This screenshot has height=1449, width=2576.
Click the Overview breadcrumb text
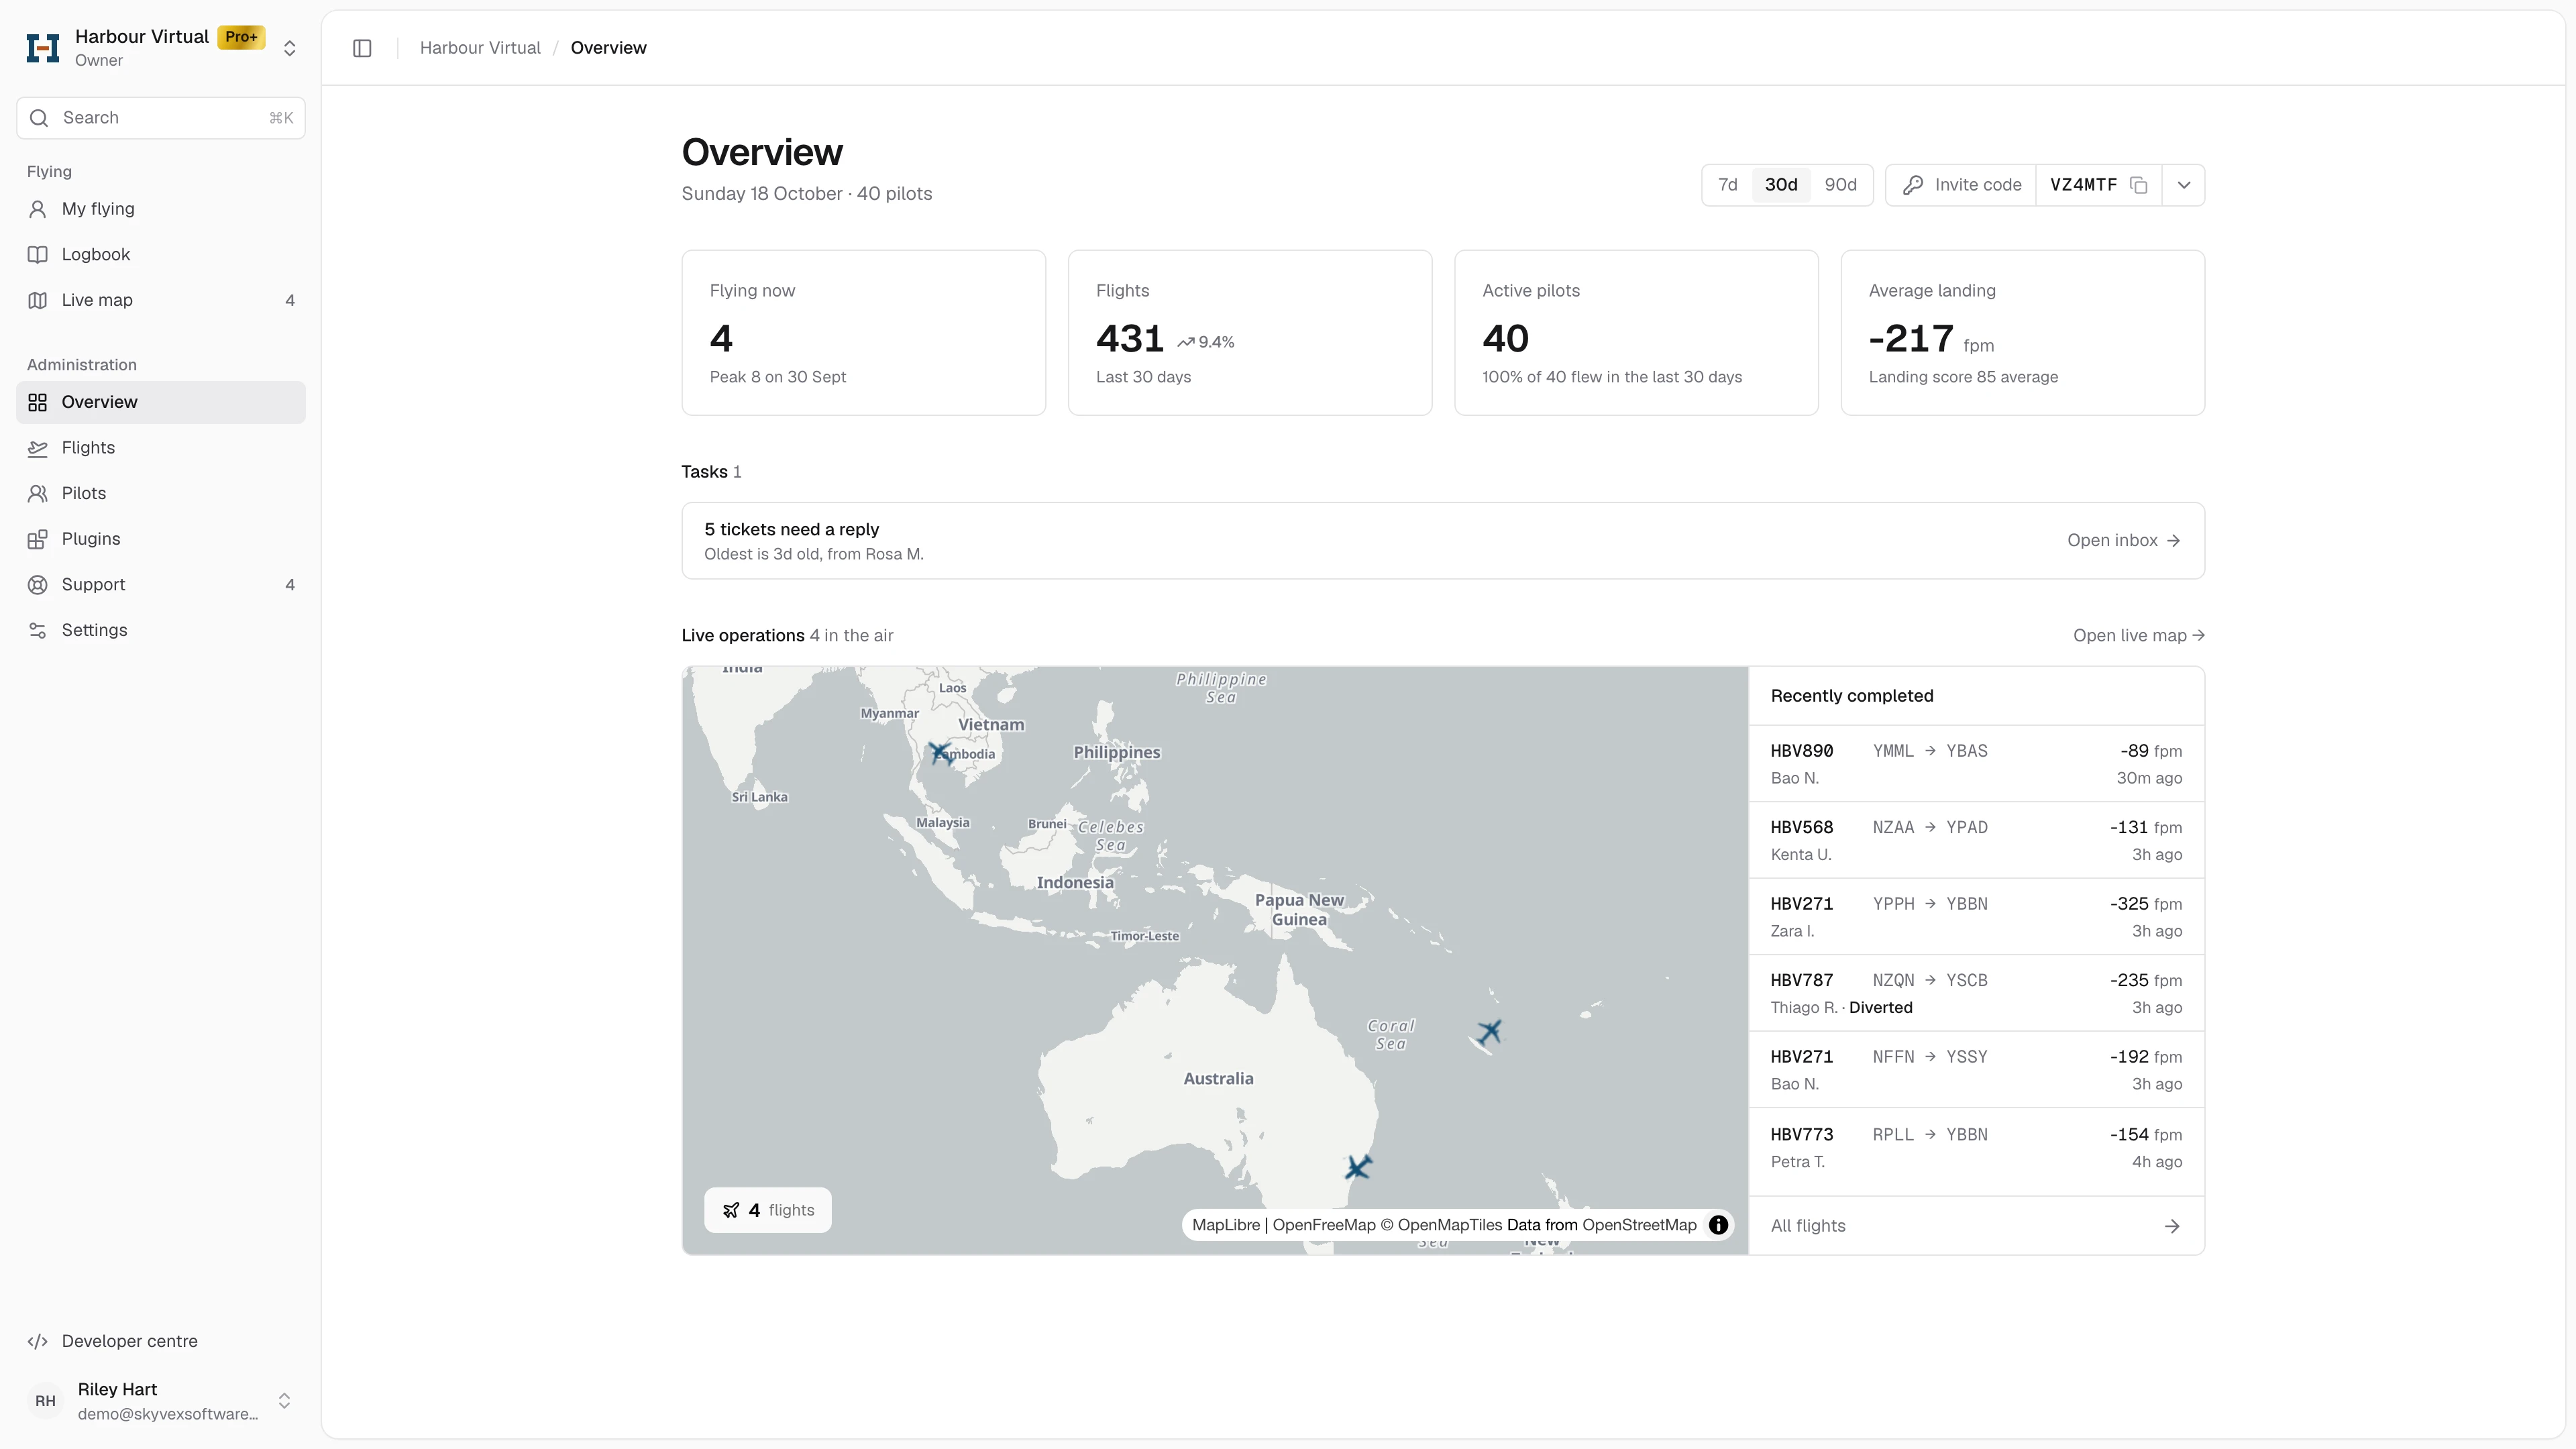(608, 48)
